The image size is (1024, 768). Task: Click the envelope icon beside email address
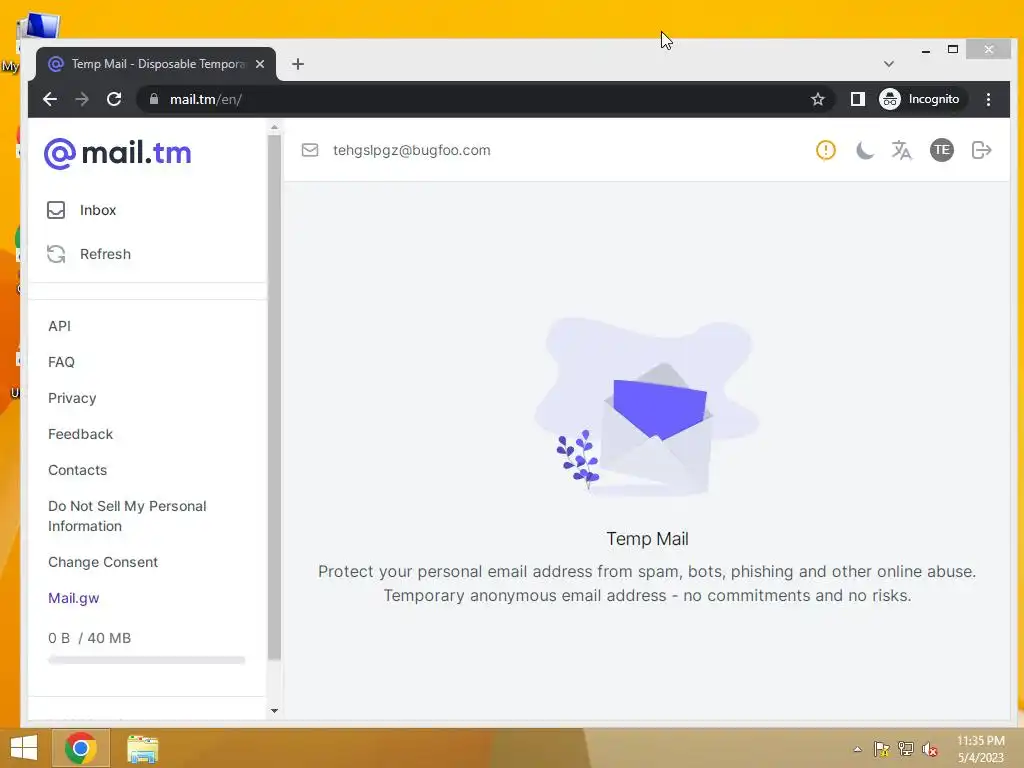[310, 150]
